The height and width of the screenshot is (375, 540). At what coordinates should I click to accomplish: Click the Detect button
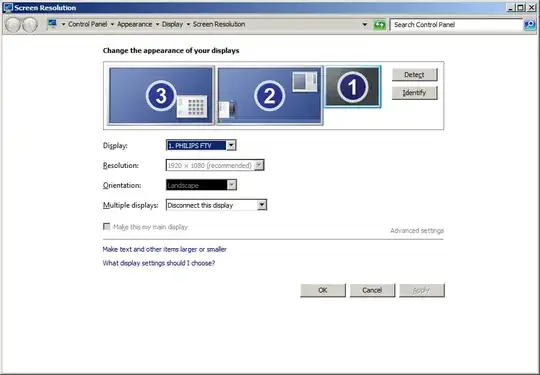[415, 74]
